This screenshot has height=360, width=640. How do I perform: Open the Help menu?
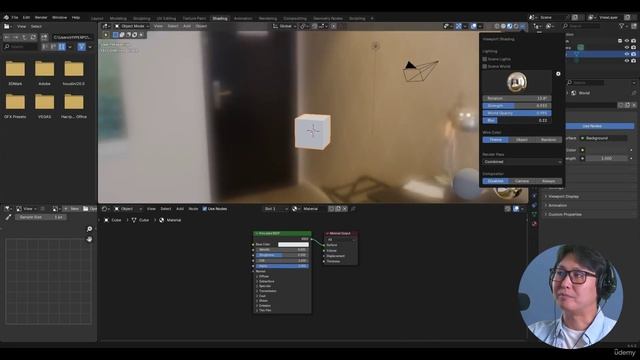[76, 18]
